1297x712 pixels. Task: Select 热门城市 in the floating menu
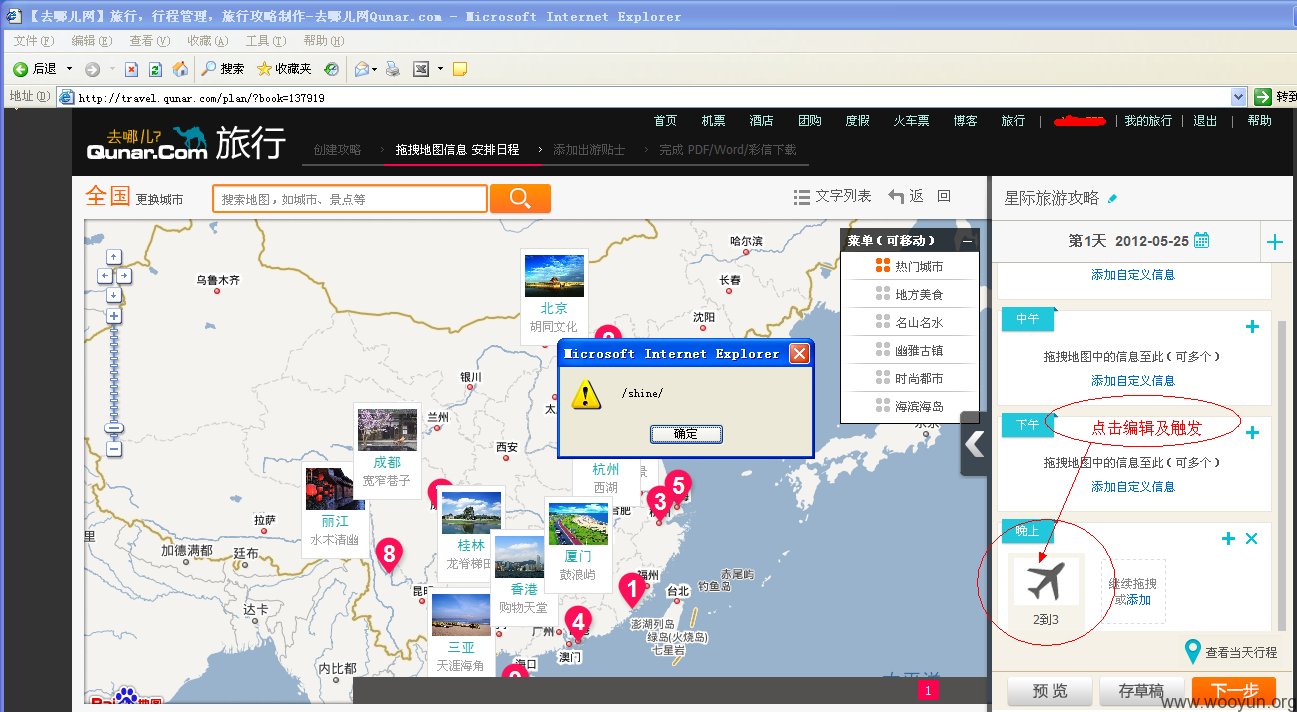(x=909, y=266)
